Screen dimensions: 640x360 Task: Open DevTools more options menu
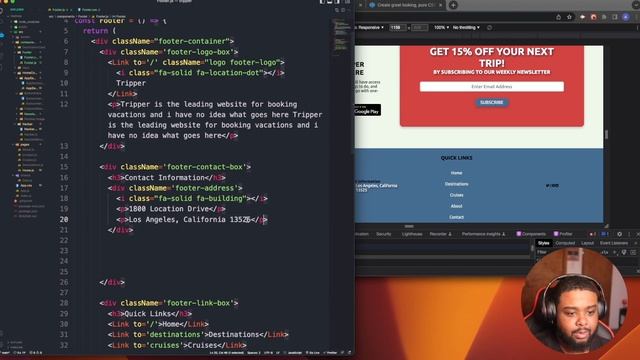point(629,234)
